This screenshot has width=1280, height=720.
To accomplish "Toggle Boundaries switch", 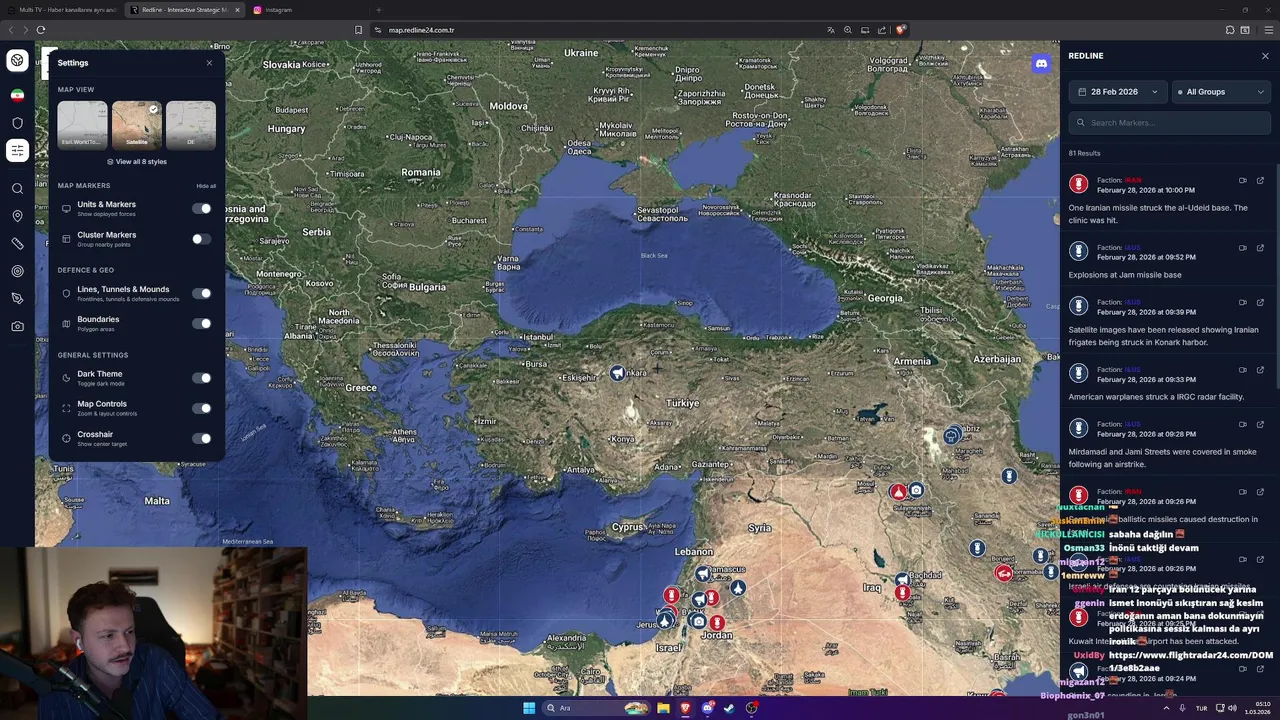I will [x=202, y=323].
